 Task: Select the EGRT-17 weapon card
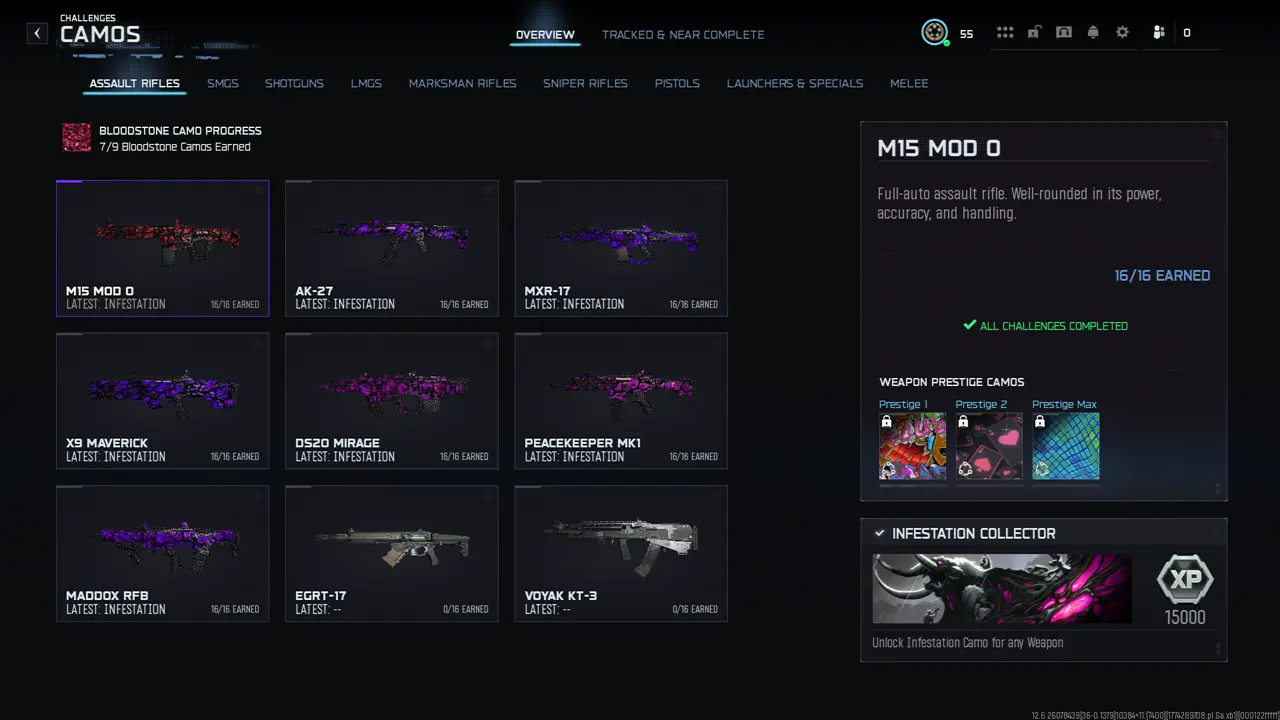pos(392,554)
